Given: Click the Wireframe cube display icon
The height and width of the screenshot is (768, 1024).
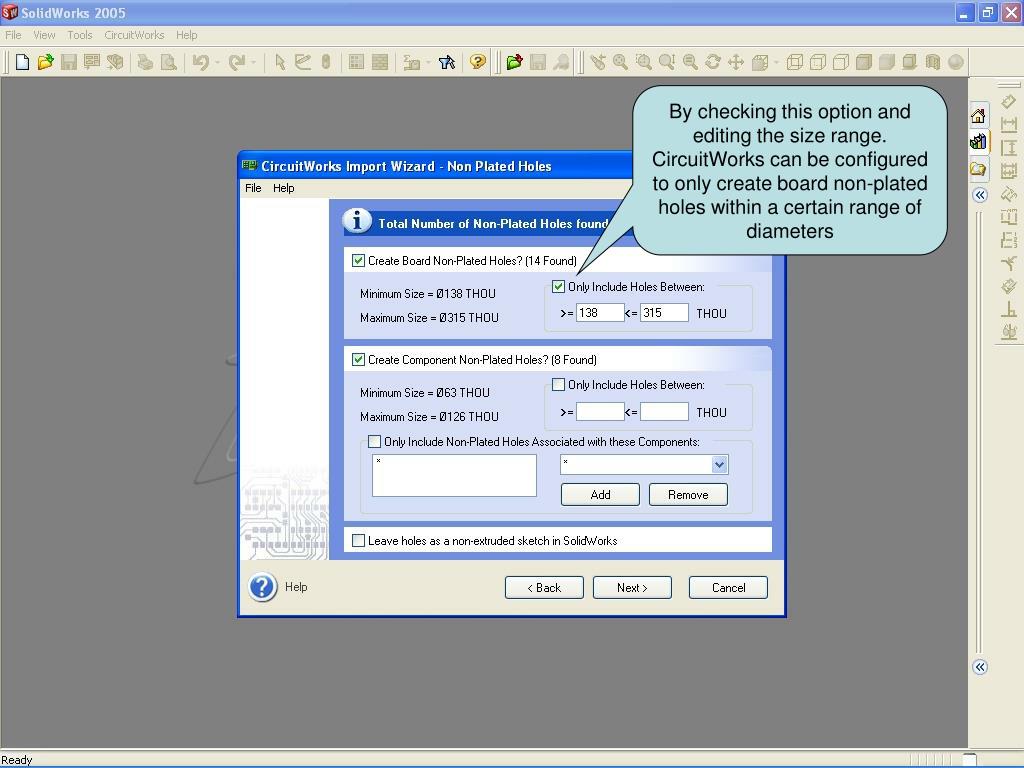Looking at the screenshot, I should (795, 62).
